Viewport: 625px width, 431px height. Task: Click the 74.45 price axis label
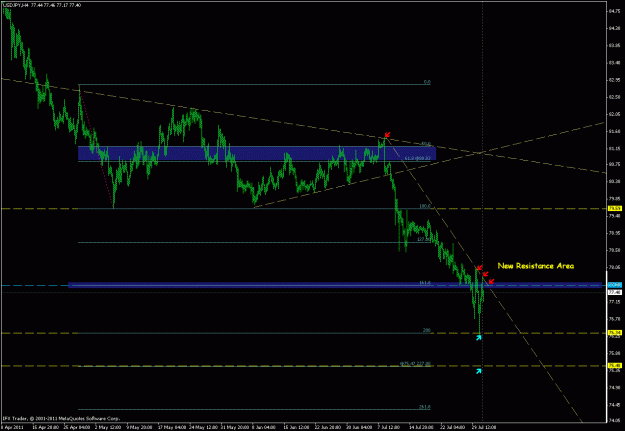click(x=613, y=404)
